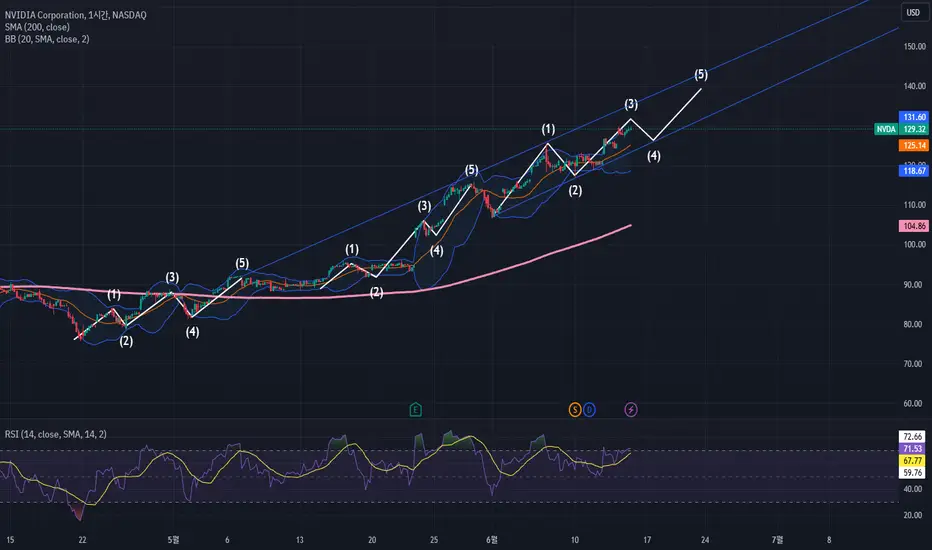Click the 150.00 level on price axis

tap(915, 46)
